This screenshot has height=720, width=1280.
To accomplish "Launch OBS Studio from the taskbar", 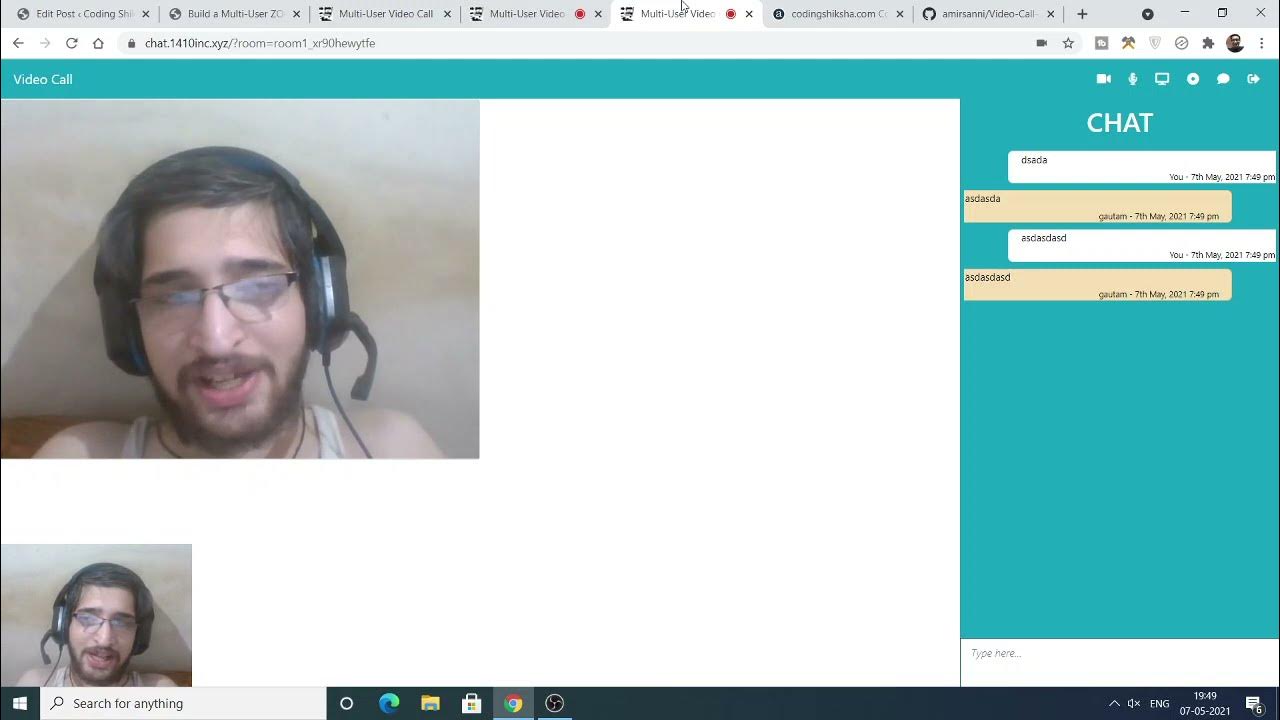I will click(555, 703).
